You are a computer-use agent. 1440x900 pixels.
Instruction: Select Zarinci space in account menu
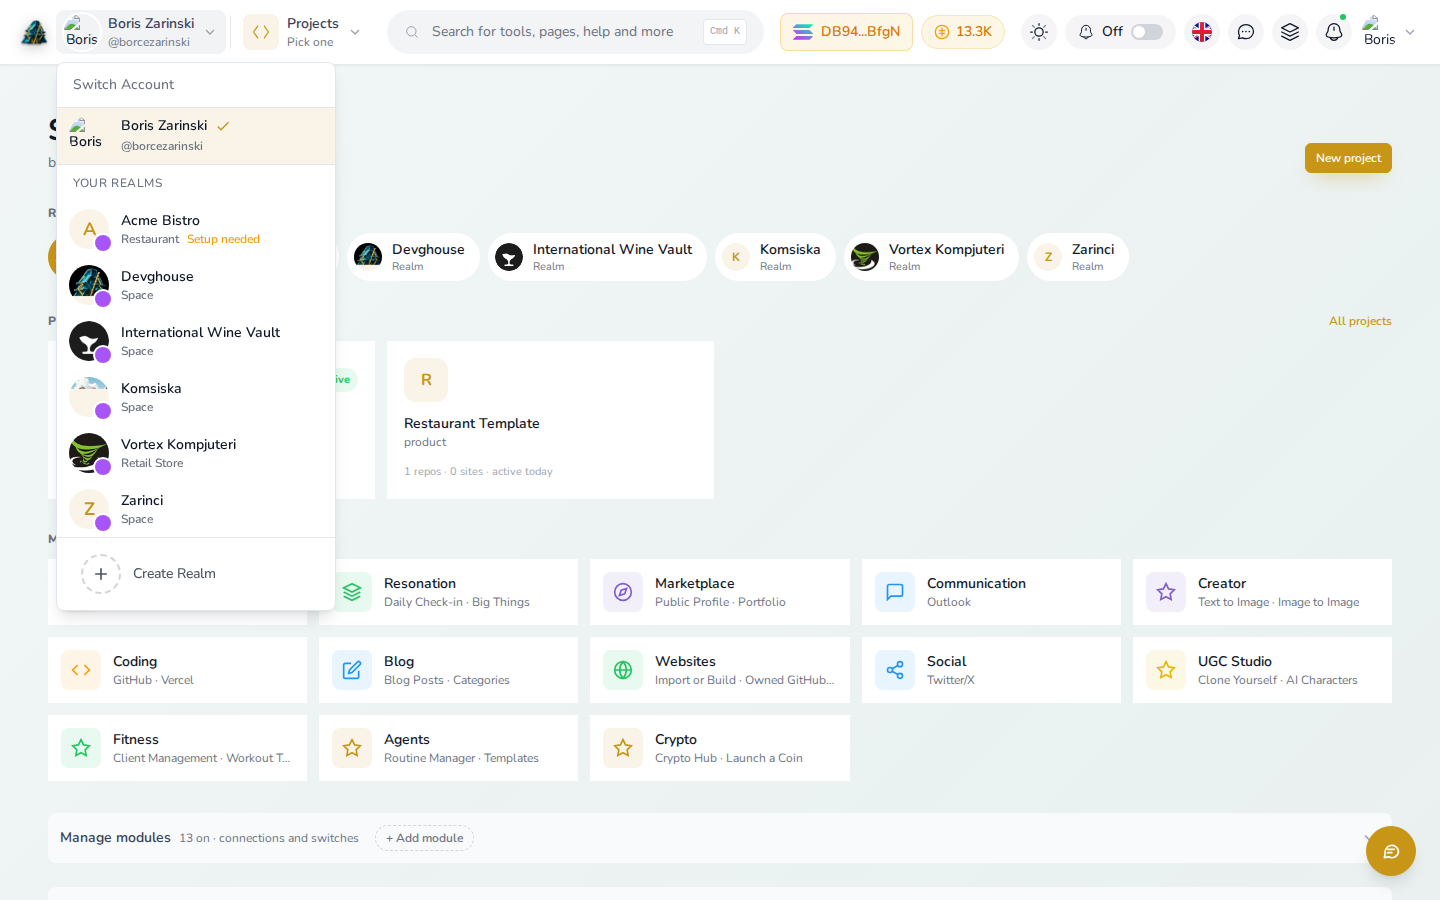pos(196,509)
